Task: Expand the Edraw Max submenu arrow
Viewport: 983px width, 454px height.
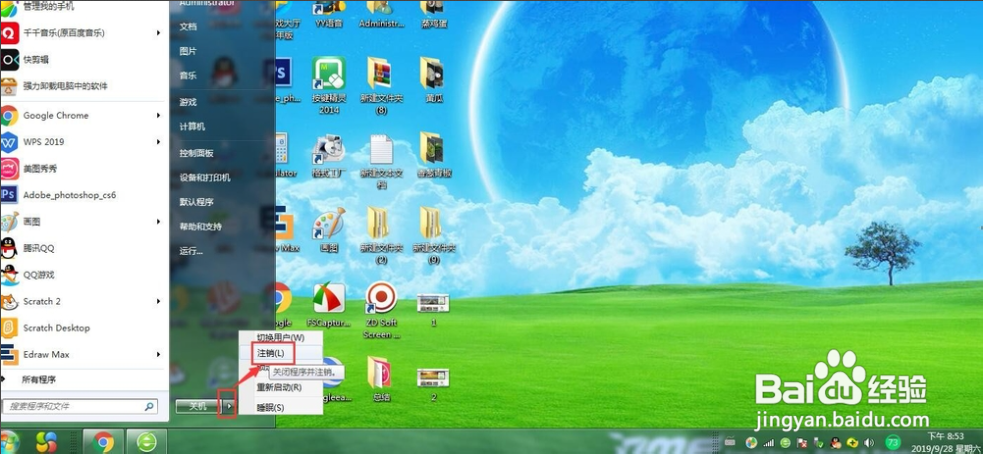Action: click(x=159, y=354)
